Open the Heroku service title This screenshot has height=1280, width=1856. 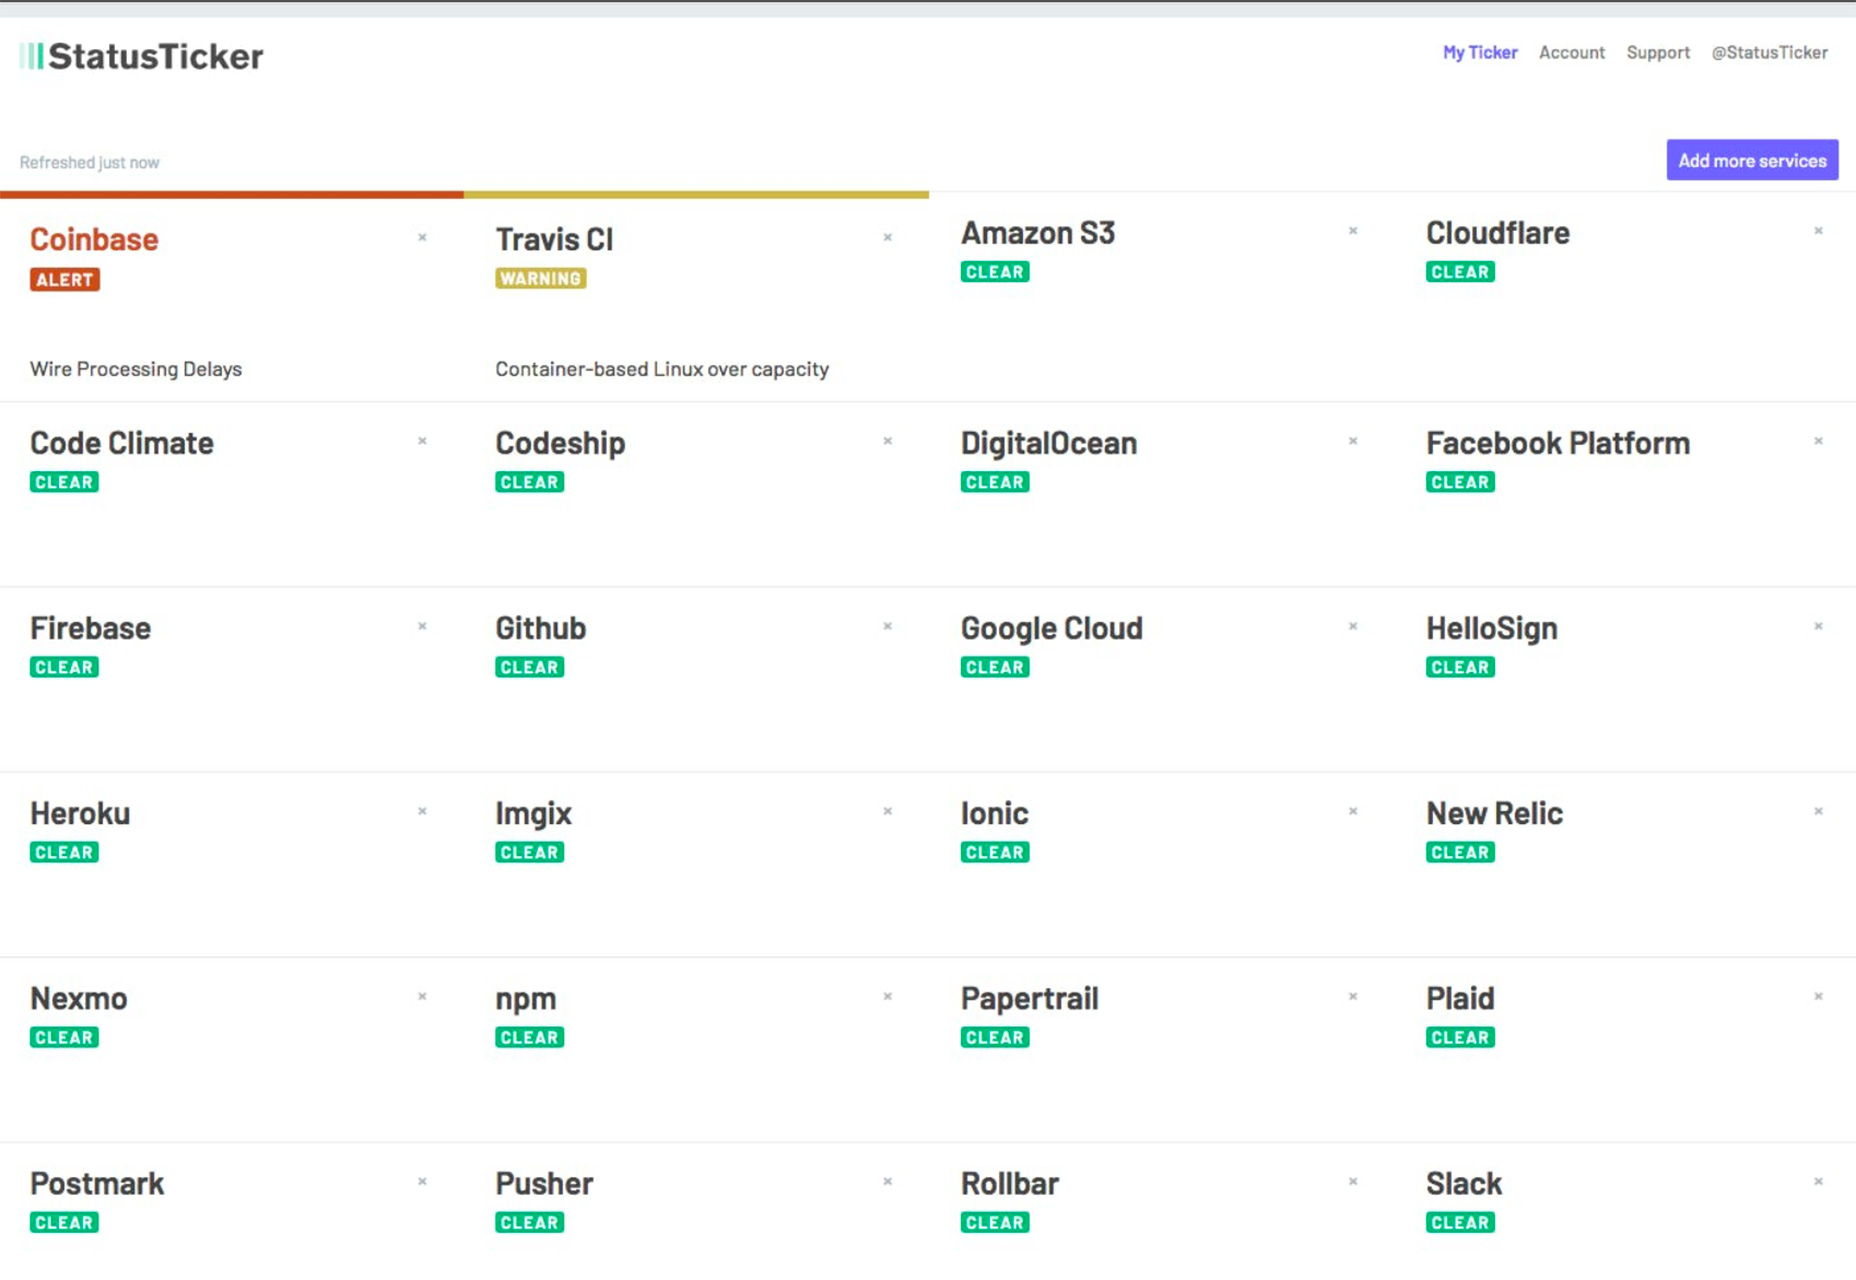pyautogui.click(x=80, y=813)
